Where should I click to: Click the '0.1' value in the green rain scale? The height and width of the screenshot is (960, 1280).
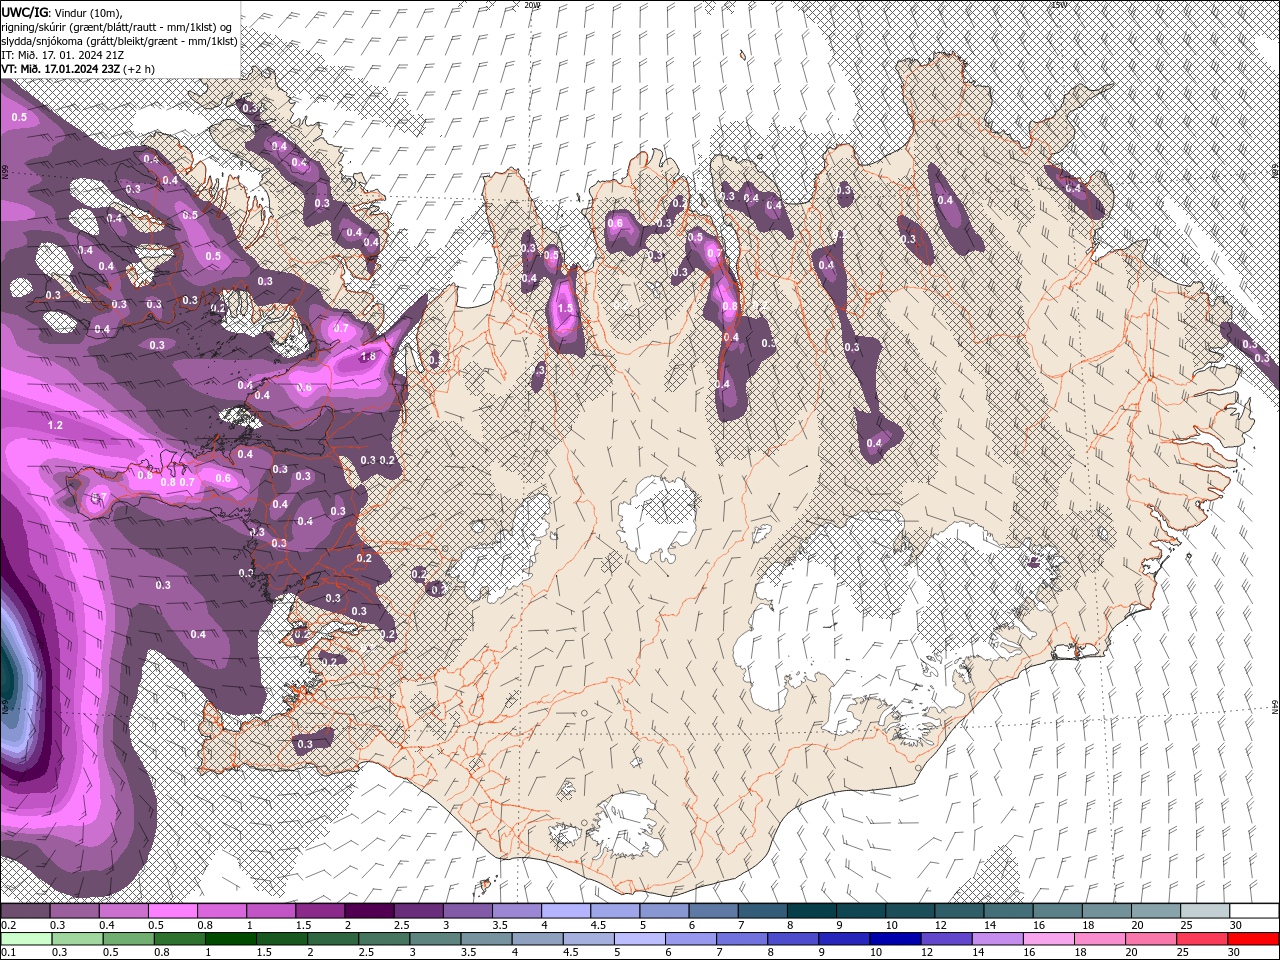pos(9,952)
